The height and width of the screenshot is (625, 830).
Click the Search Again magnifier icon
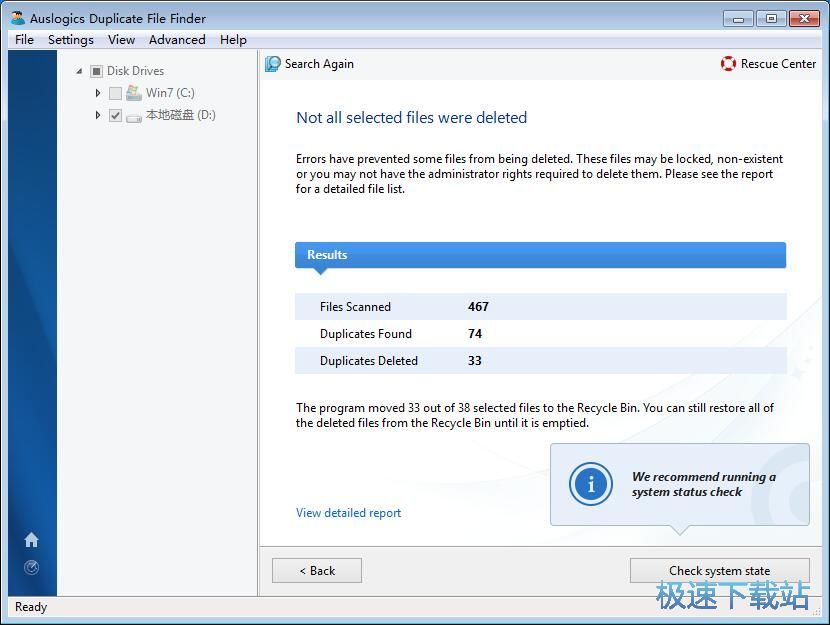click(x=273, y=64)
